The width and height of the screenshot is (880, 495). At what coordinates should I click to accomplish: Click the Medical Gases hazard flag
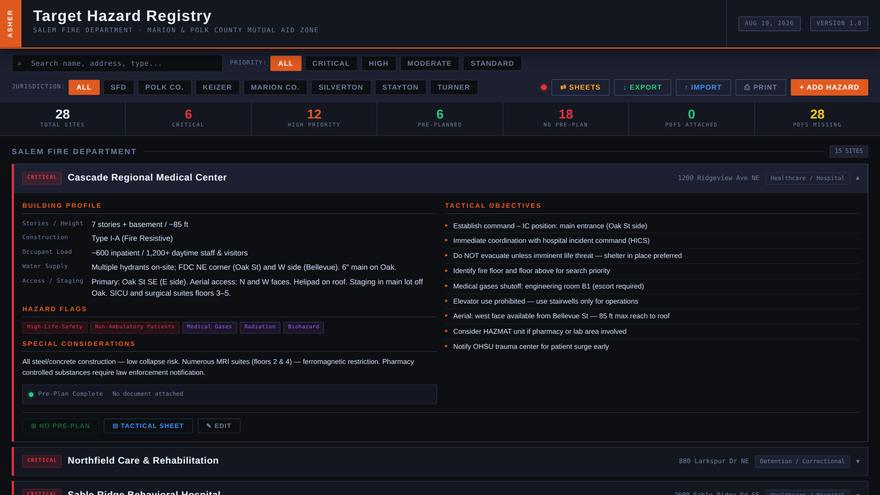click(x=209, y=327)
